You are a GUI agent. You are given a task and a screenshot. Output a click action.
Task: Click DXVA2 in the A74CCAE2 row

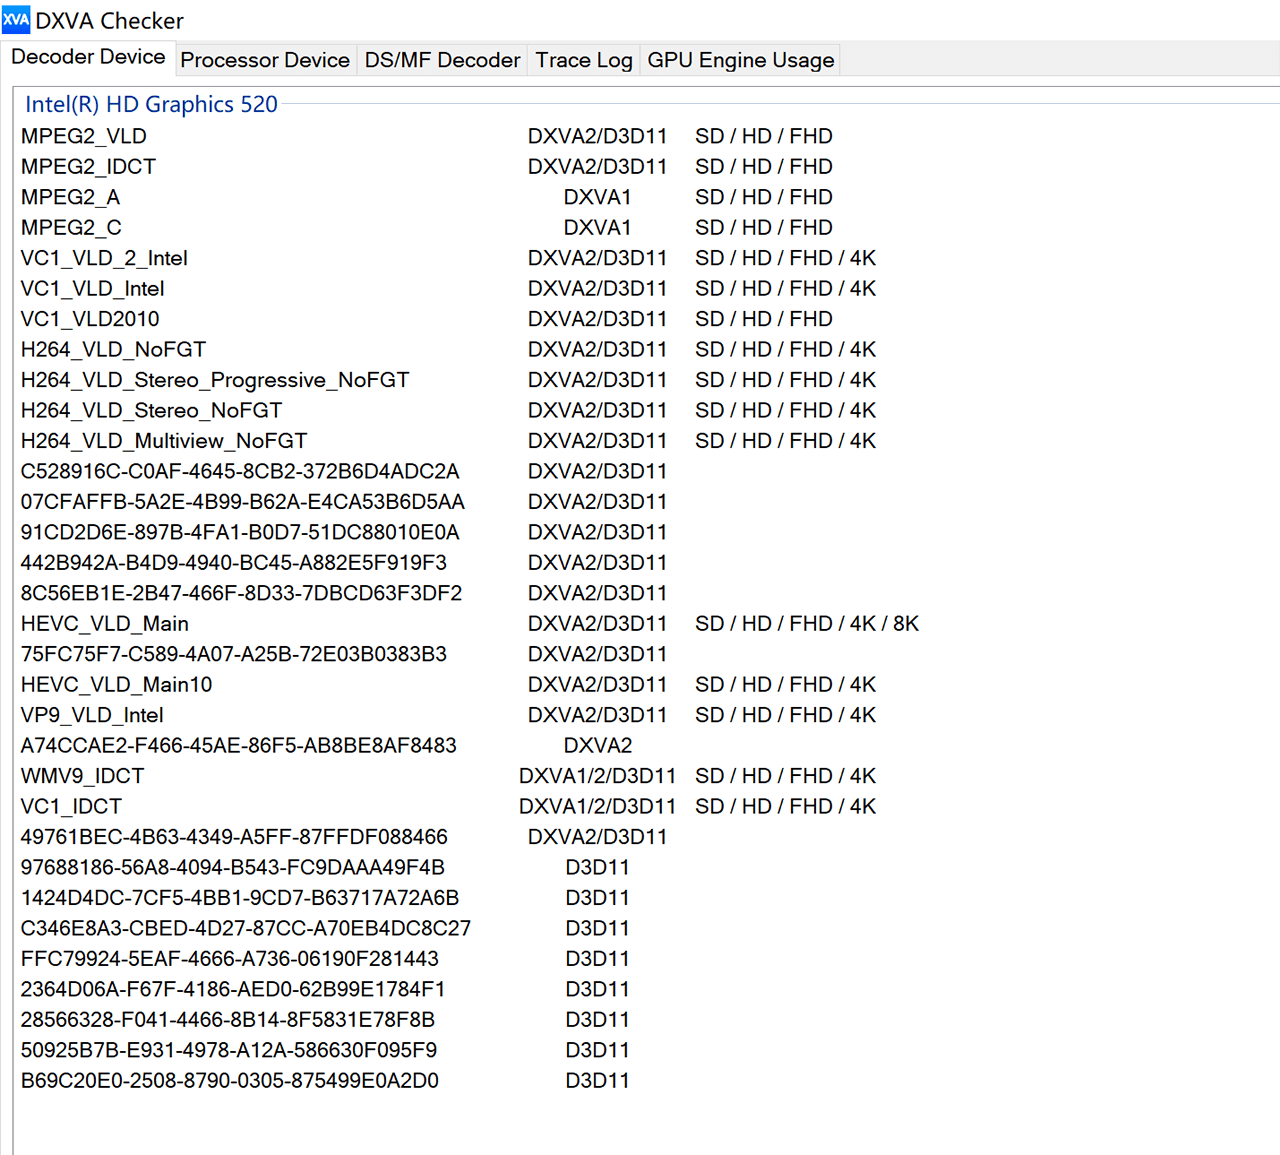pos(597,746)
